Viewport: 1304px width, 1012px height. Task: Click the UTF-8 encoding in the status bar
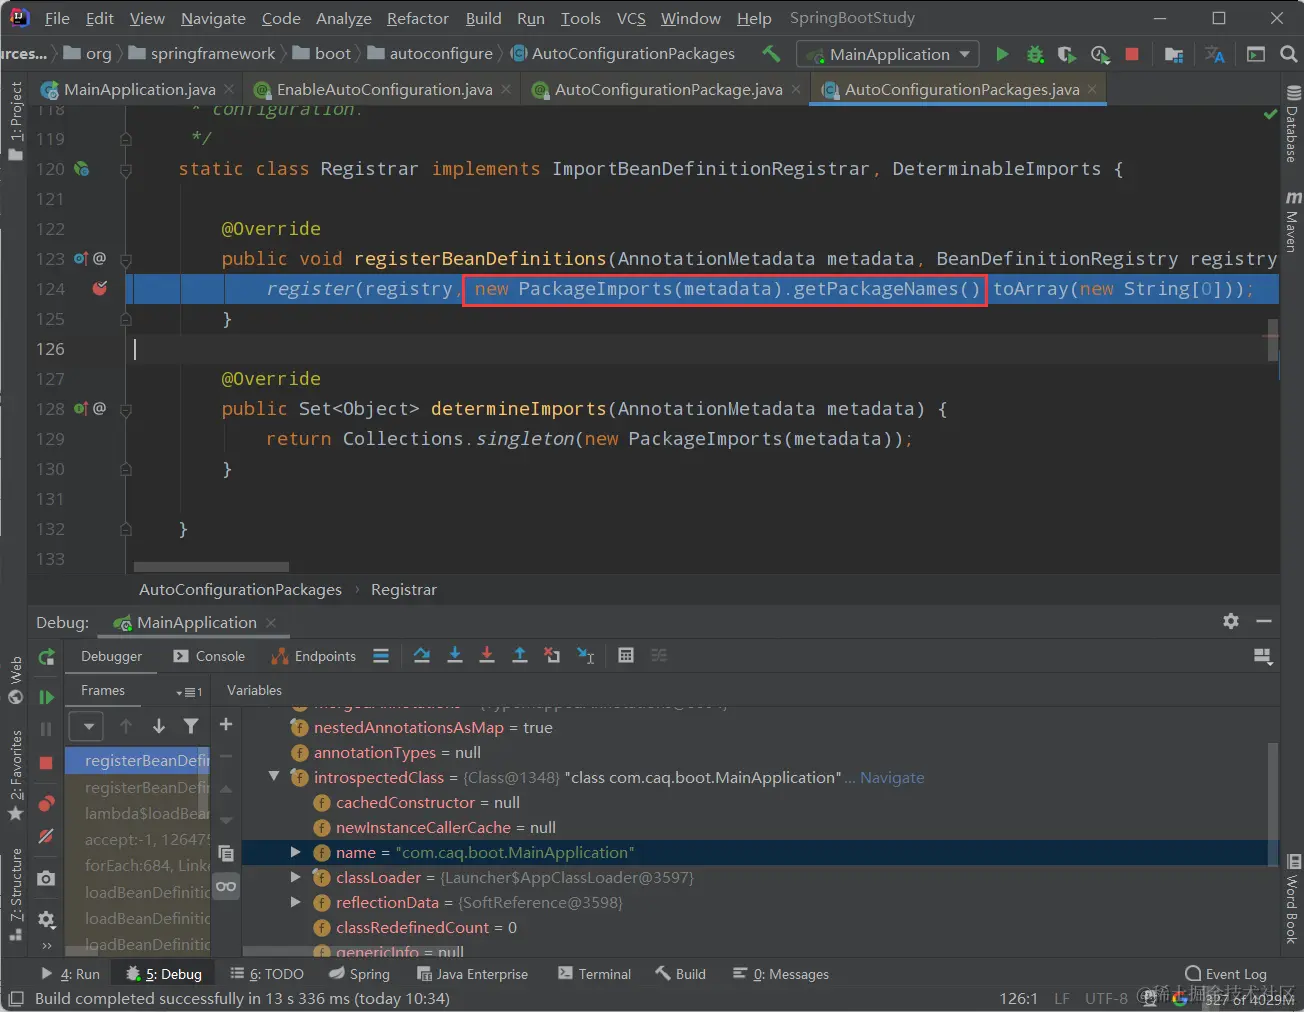(1106, 998)
